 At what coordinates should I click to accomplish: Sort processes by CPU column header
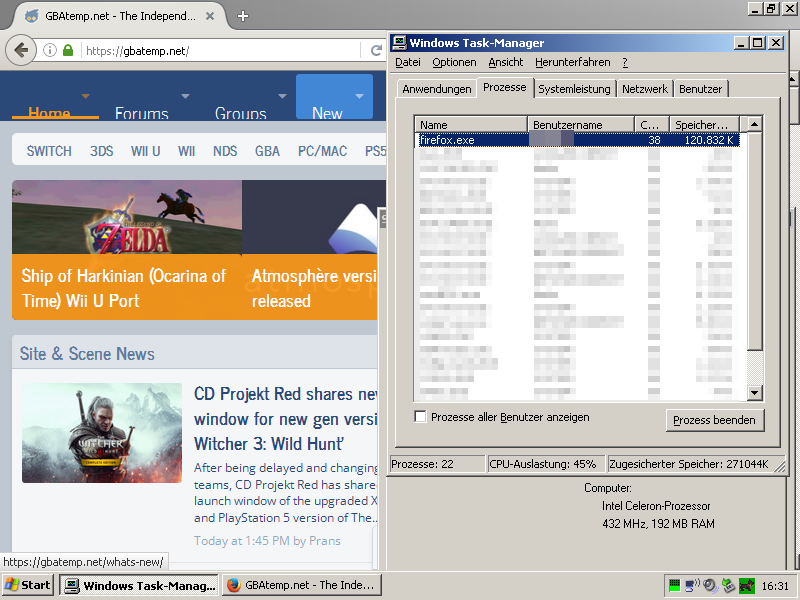click(652, 124)
